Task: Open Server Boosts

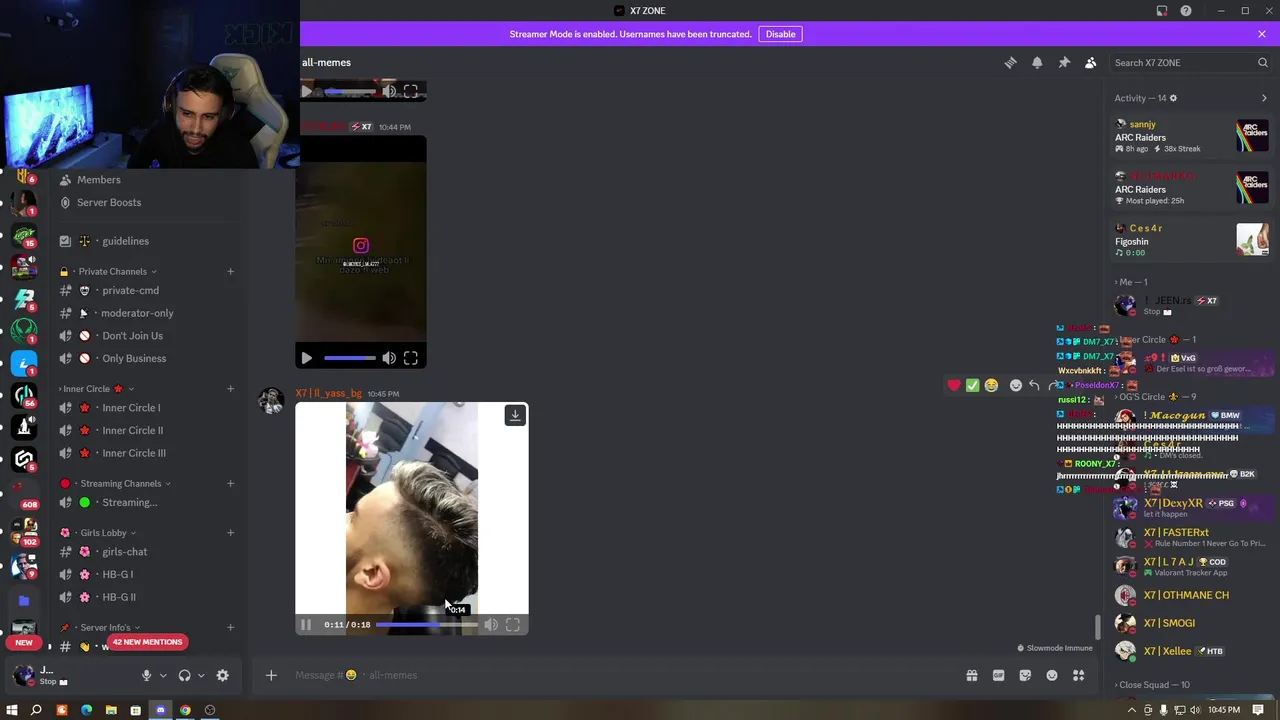Action: 109,202
